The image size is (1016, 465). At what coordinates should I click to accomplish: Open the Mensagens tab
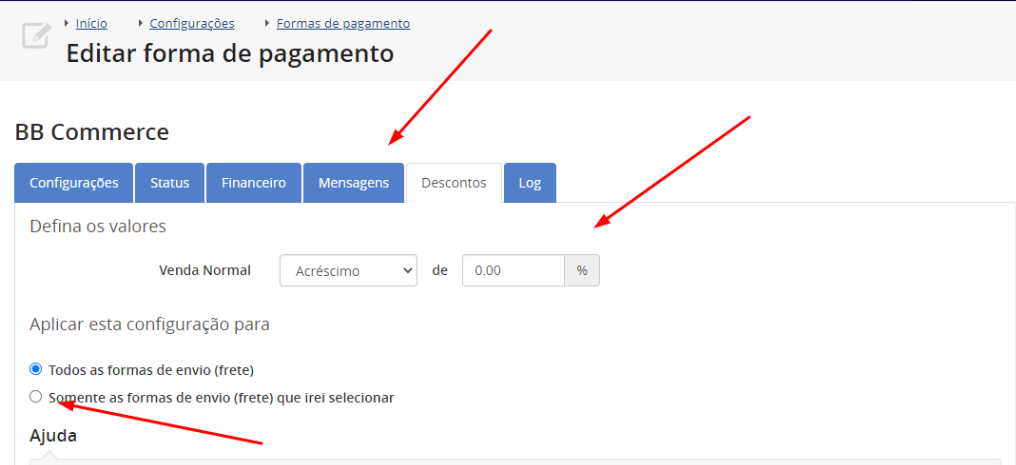click(354, 183)
